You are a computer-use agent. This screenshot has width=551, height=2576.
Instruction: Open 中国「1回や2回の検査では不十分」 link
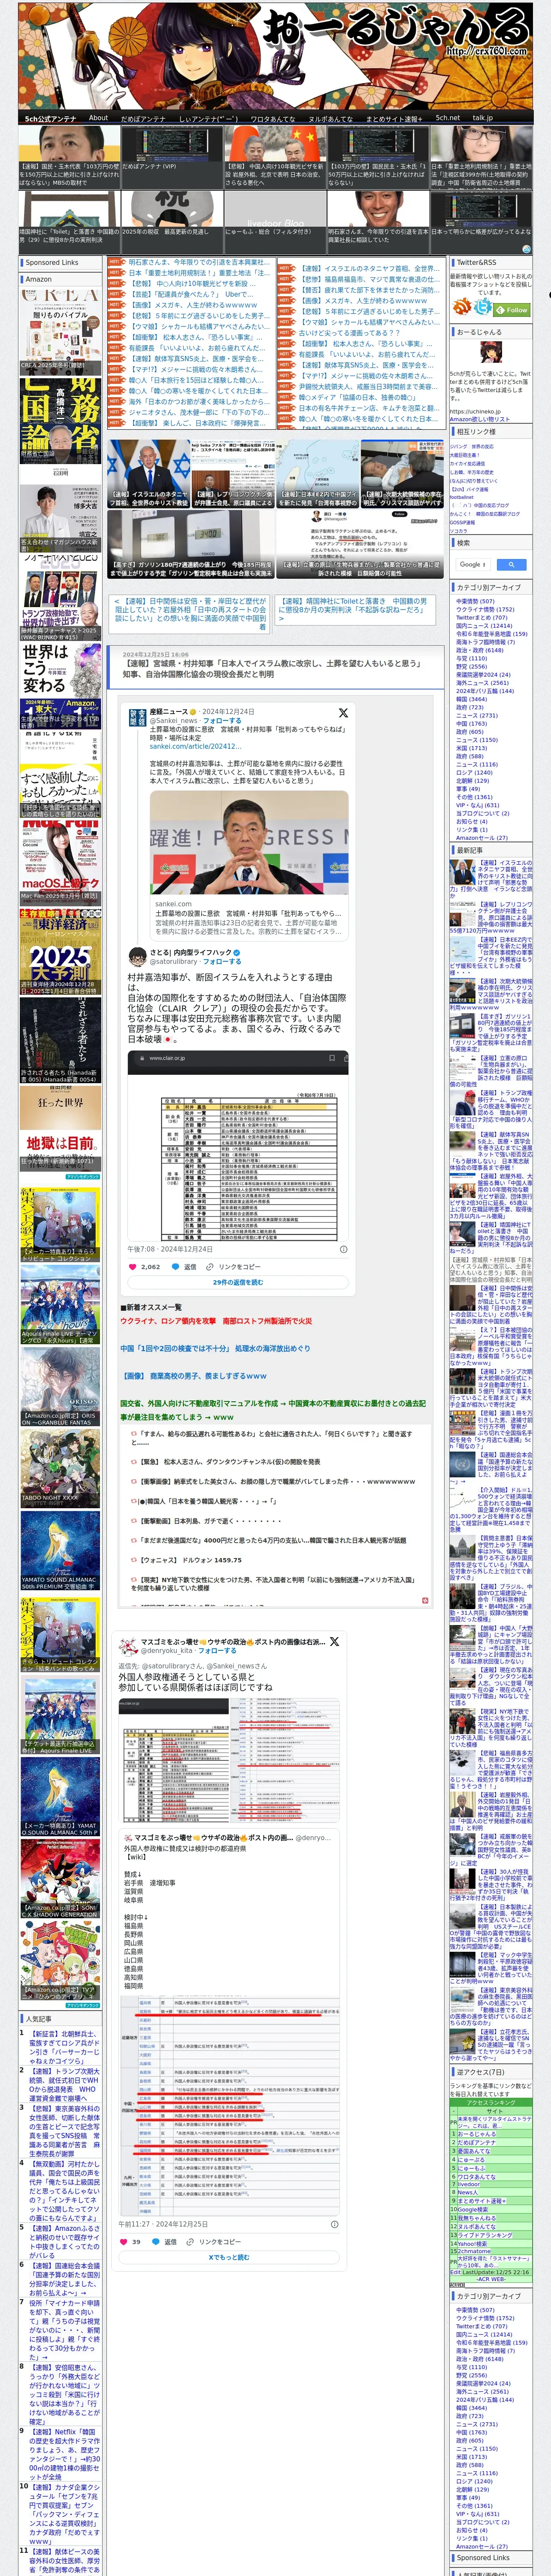pyautogui.click(x=216, y=1348)
